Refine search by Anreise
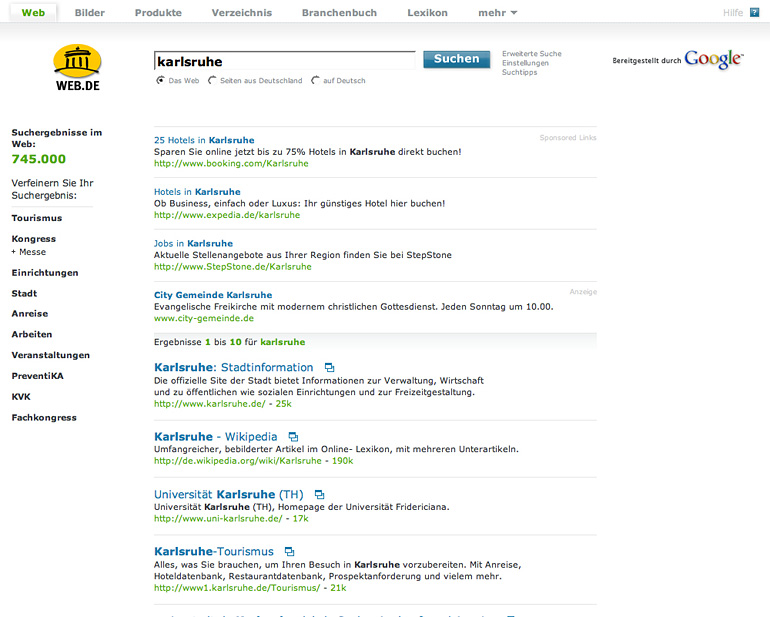Viewport: 770px width, 617px height. [29, 313]
